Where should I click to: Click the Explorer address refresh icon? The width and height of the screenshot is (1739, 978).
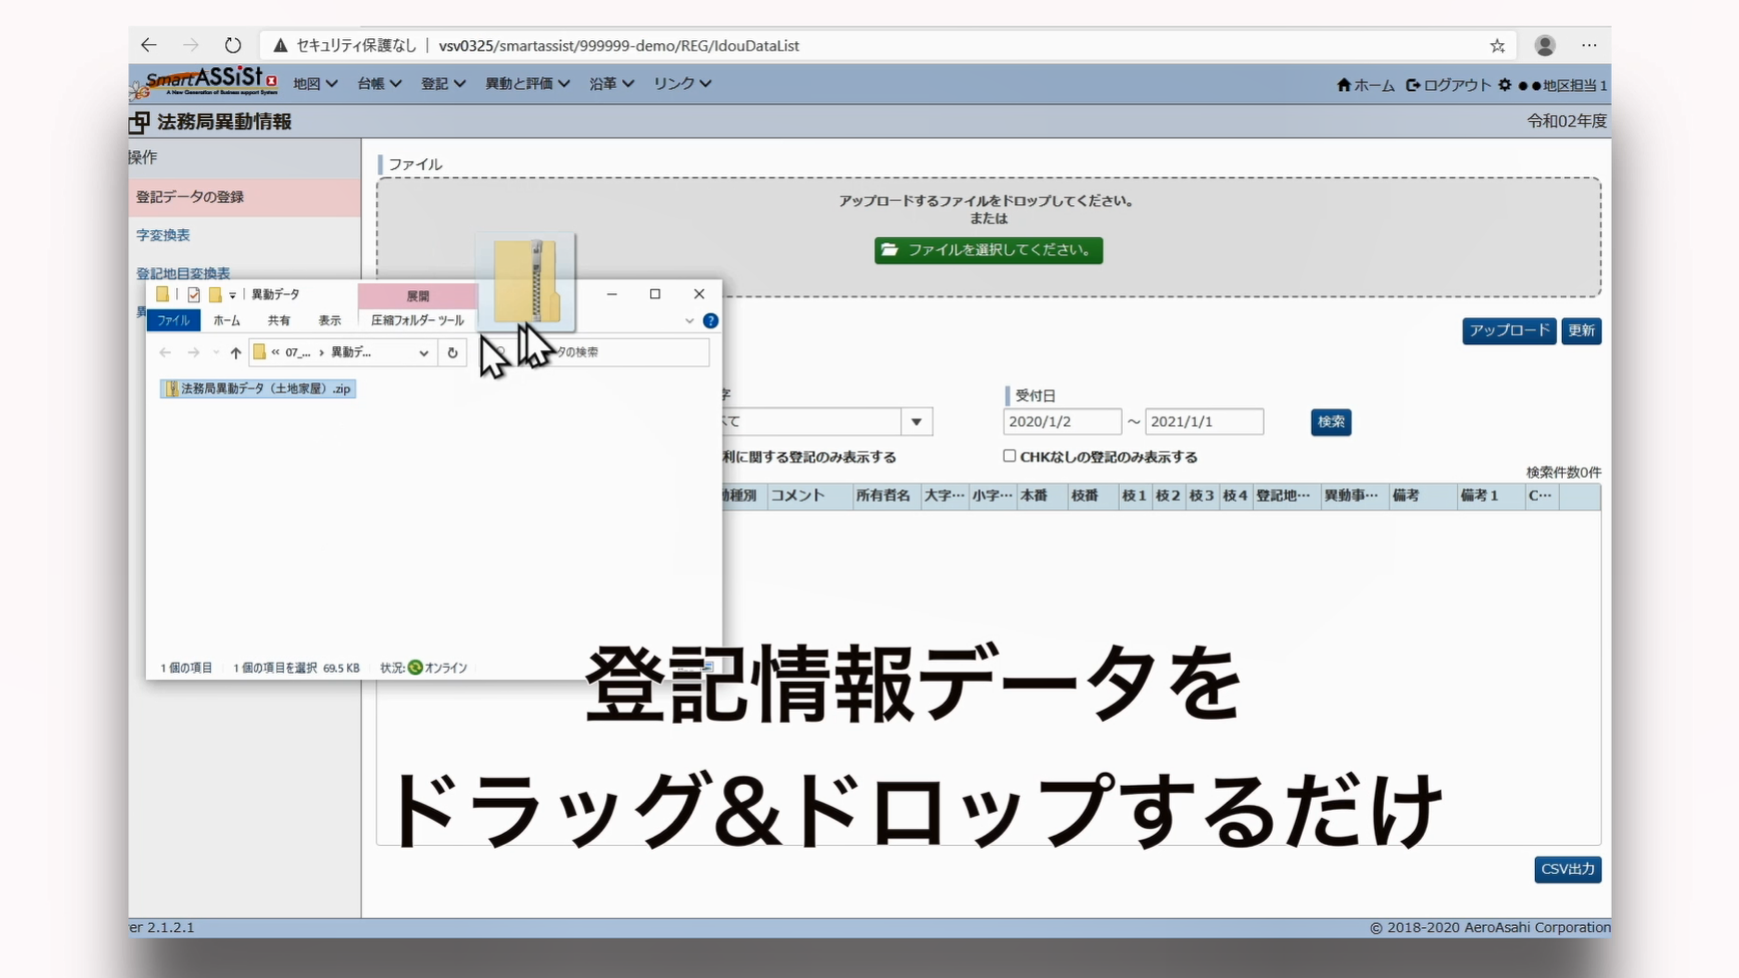pos(452,352)
